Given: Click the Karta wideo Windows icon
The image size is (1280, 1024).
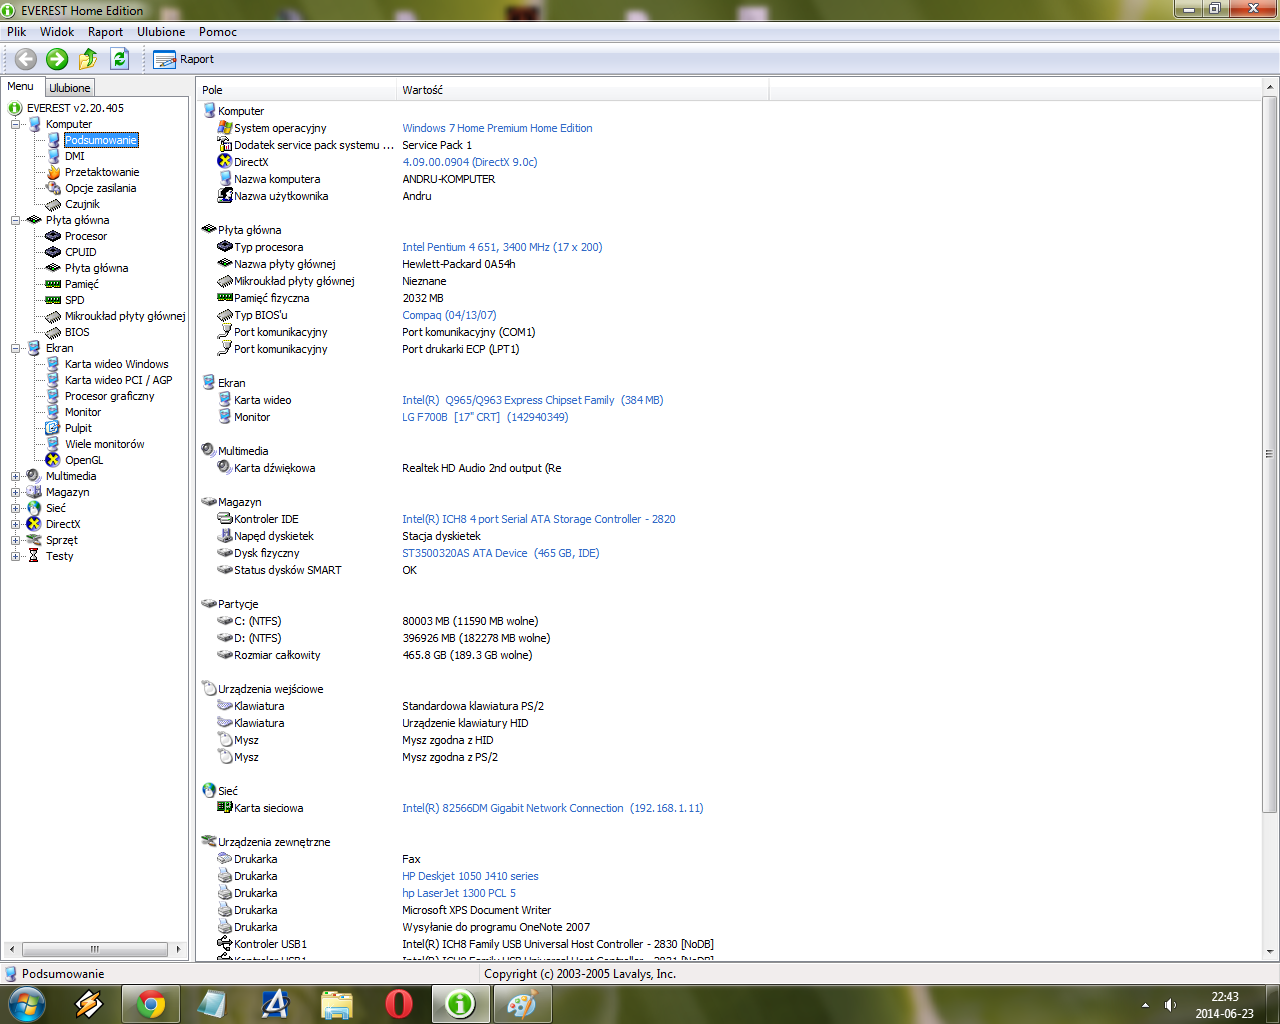Looking at the screenshot, I should click(x=53, y=364).
